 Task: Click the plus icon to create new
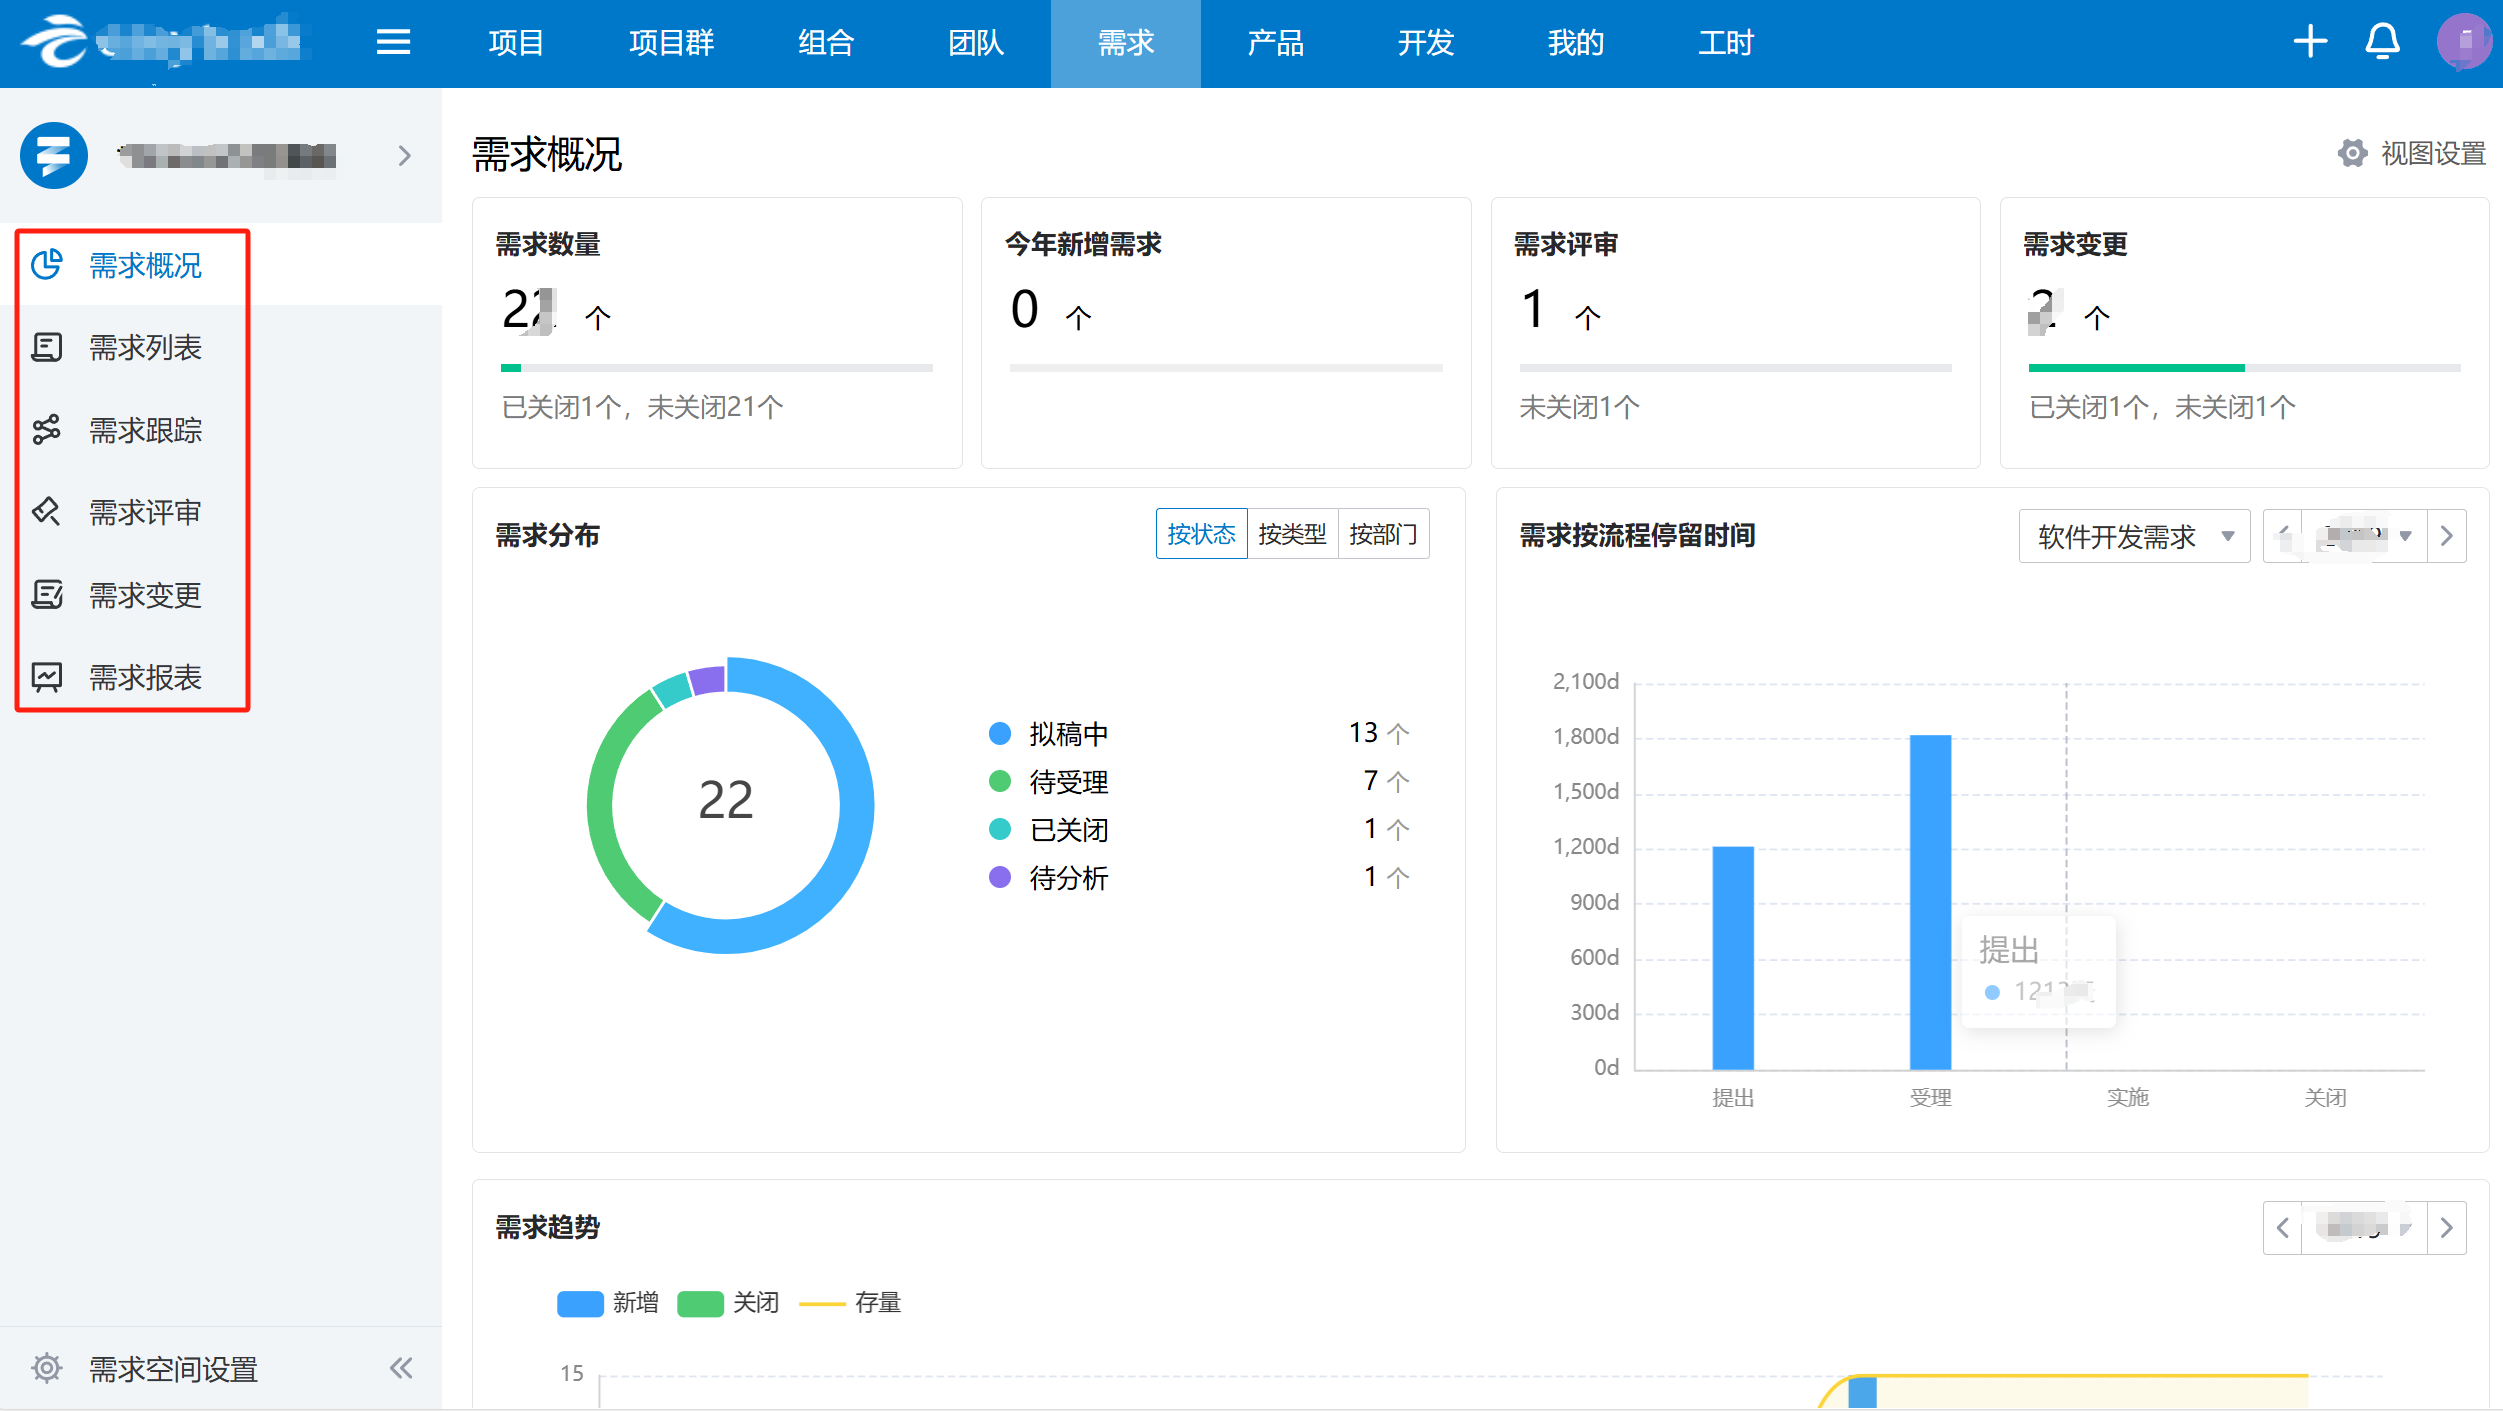click(x=2310, y=42)
